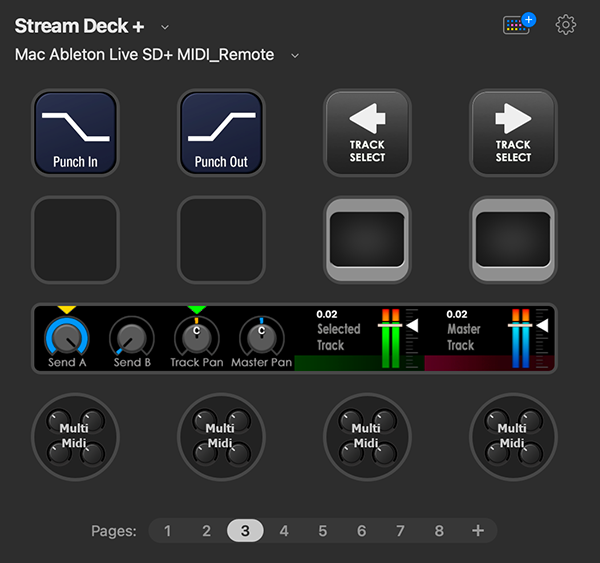Select the first empty key in row two
Viewport: 600px width, 563px height.
(x=75, y=240)
